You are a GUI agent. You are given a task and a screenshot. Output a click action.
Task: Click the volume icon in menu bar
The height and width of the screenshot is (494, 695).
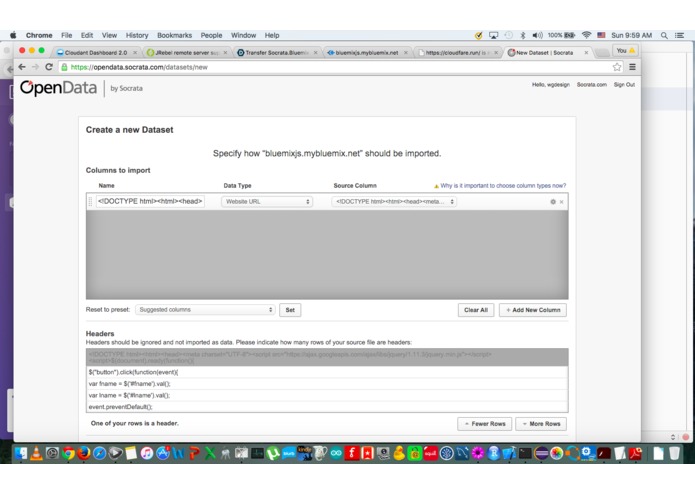click(x=537, y=35)
